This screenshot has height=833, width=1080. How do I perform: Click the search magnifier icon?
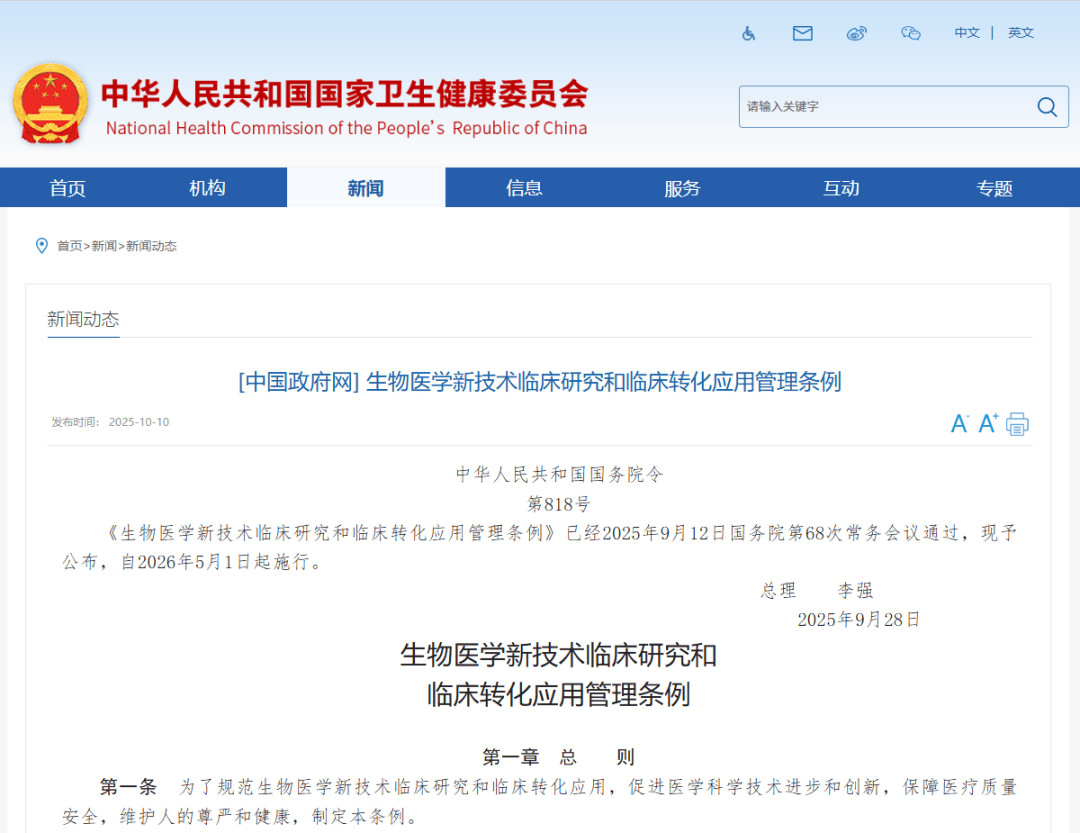pos(1046,107)
